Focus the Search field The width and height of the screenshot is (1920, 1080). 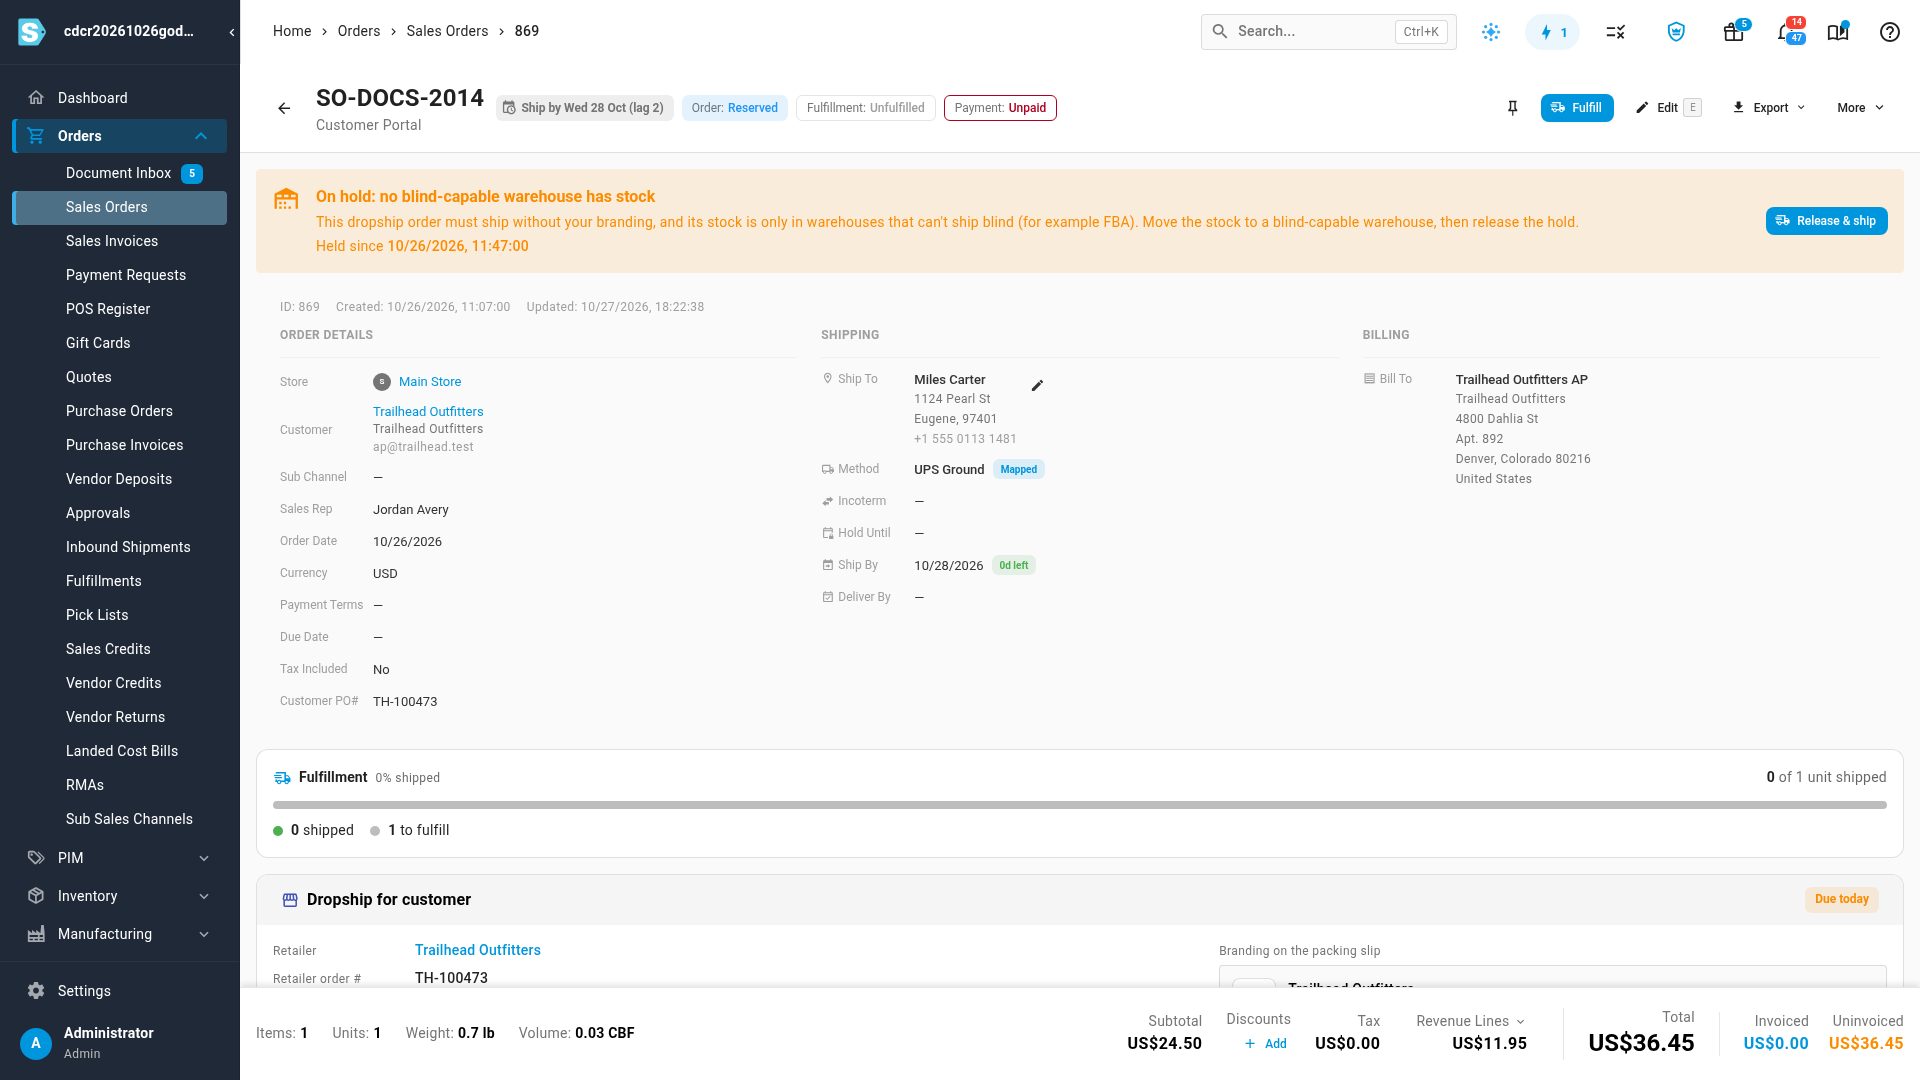1328,32
